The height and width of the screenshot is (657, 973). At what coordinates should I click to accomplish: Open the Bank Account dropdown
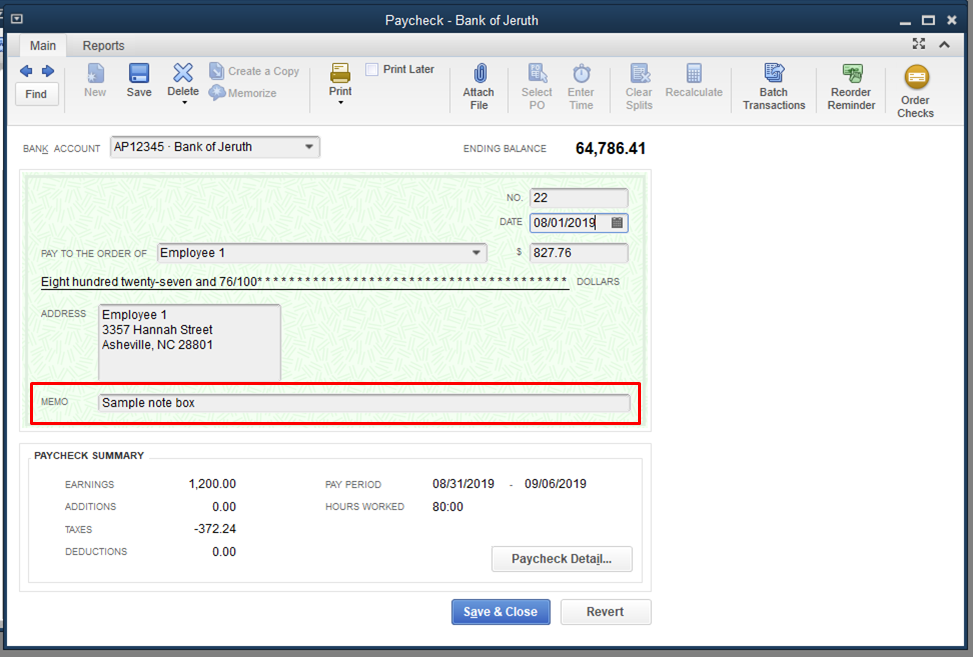[x=309, y=147]
